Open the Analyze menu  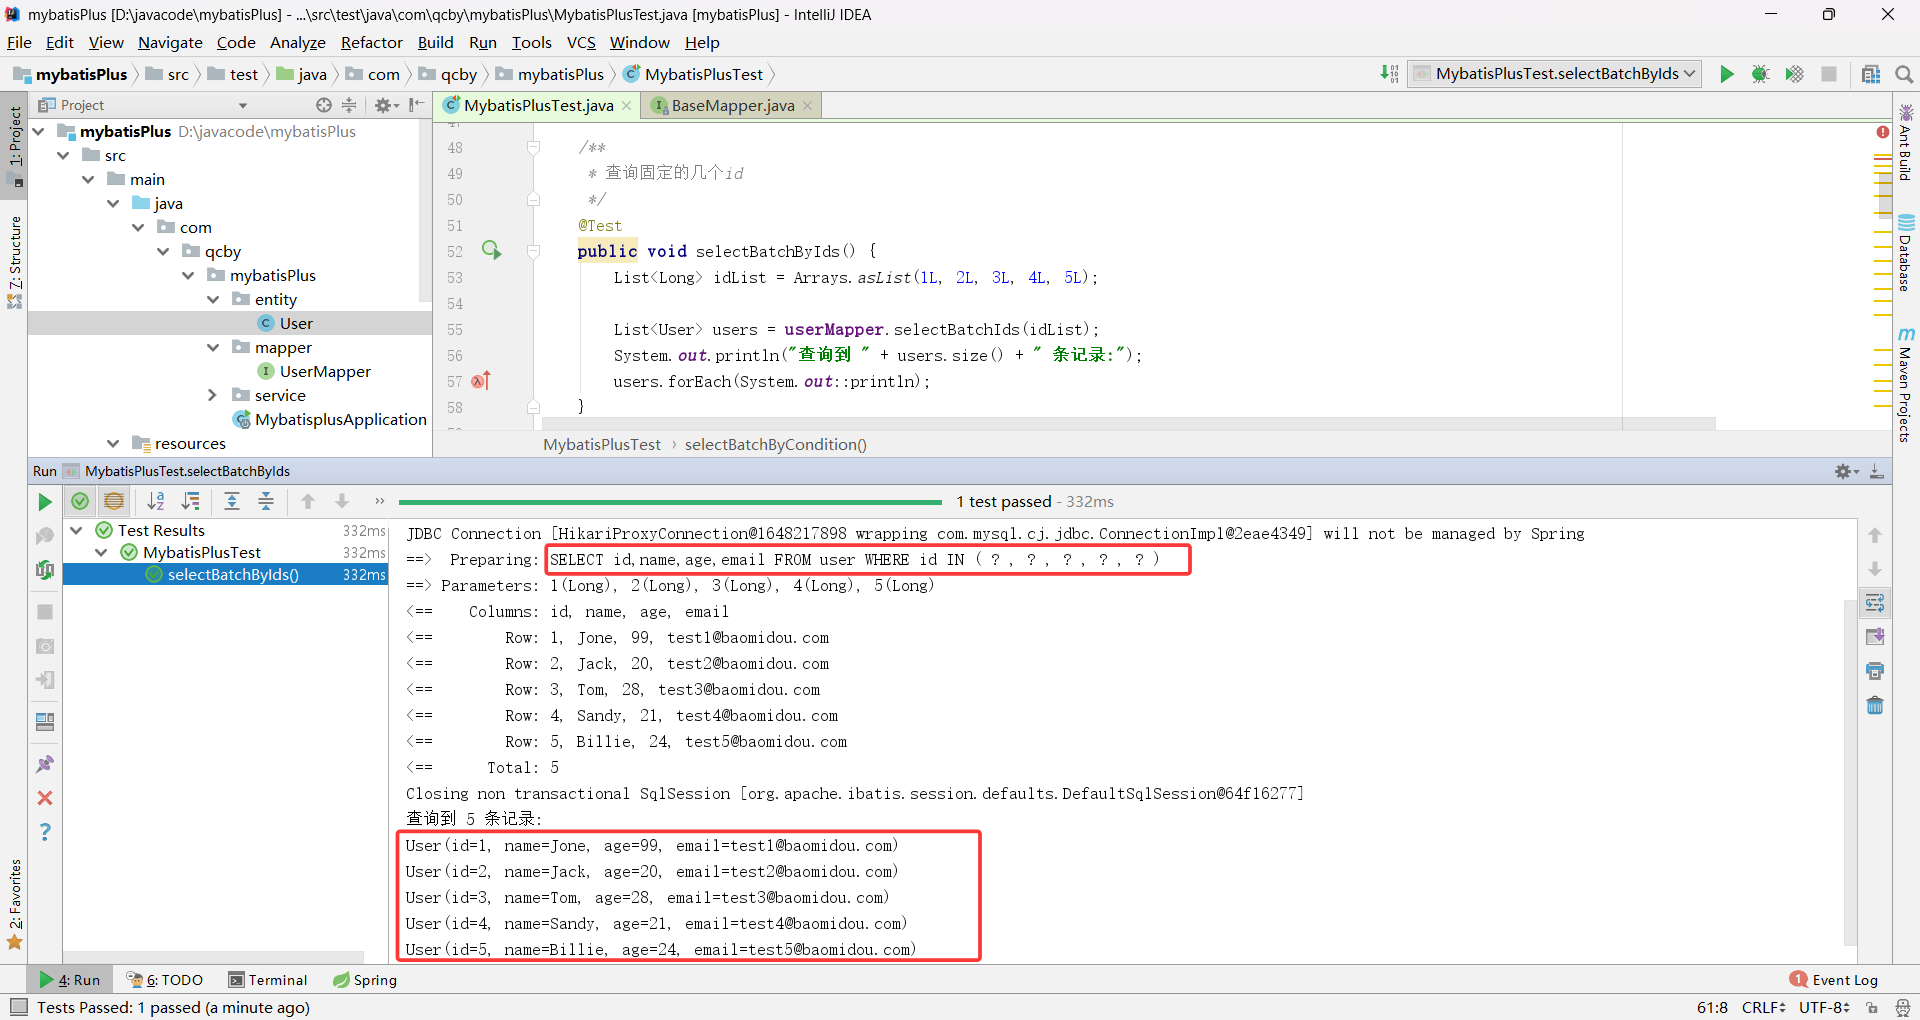point(298,42)
